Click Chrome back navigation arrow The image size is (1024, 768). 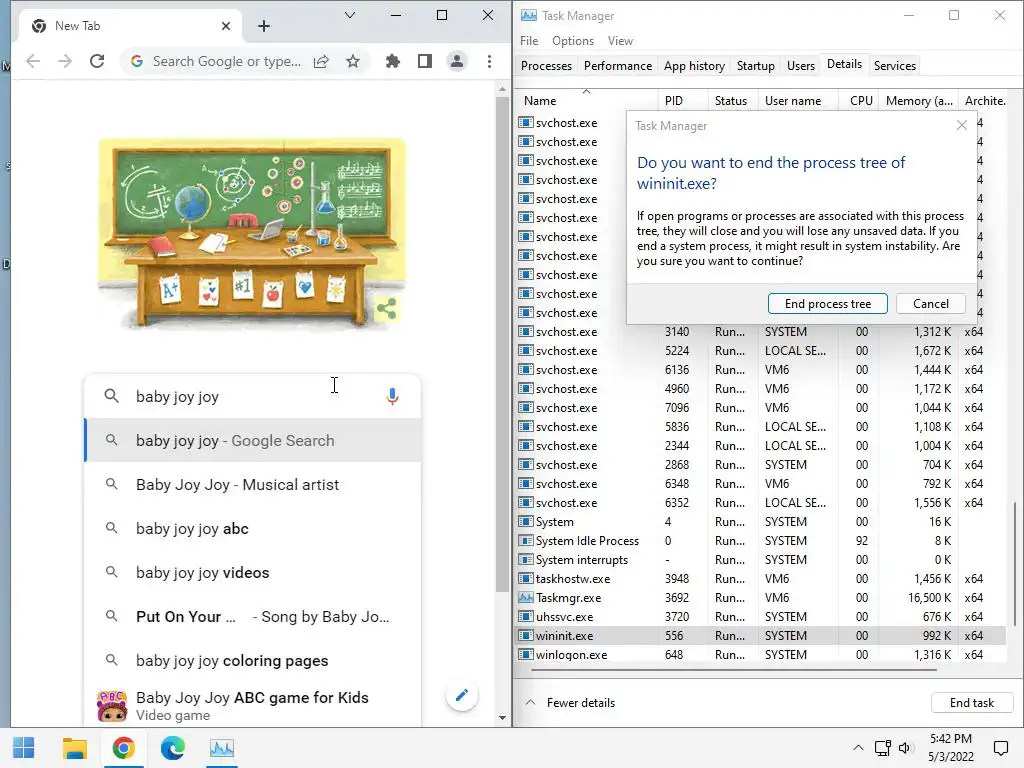33,61
